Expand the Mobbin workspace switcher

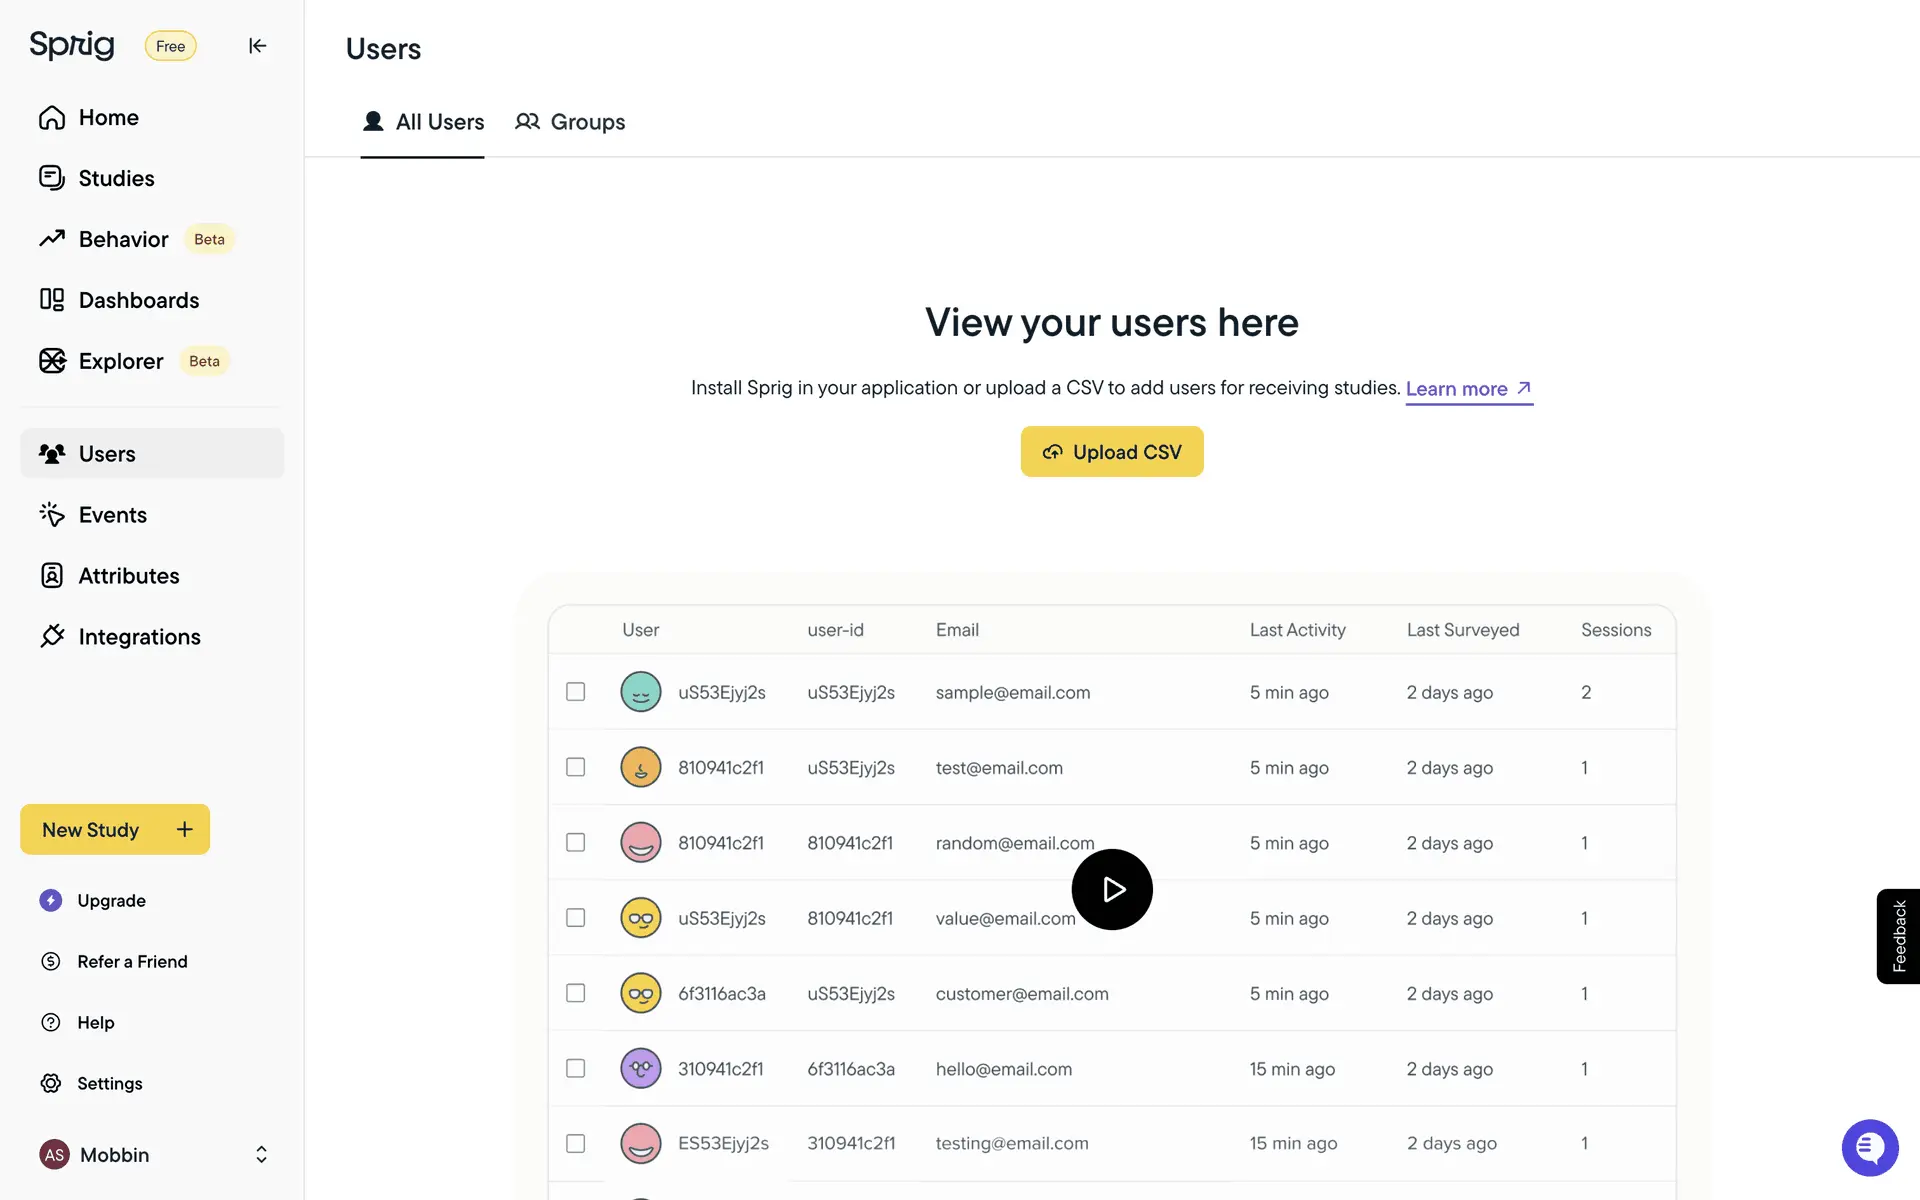[261, 1155]
